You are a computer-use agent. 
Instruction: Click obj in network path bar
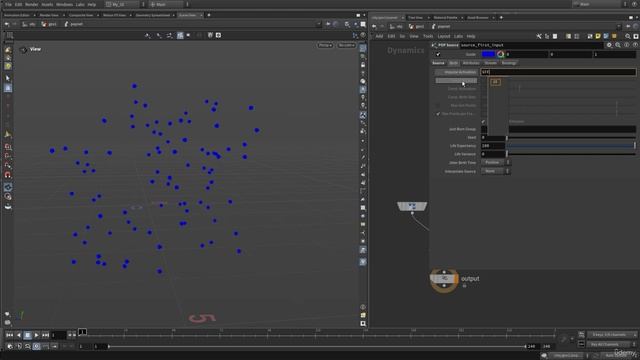(396, 27)
